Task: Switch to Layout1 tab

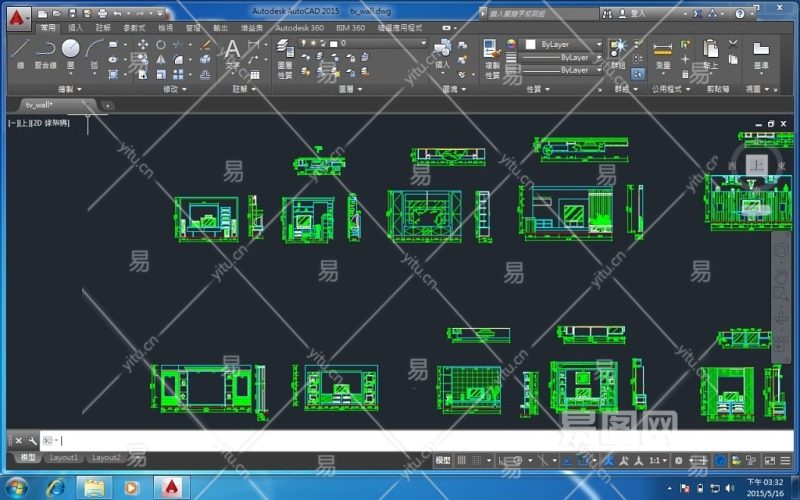Action: coord(64,458)
